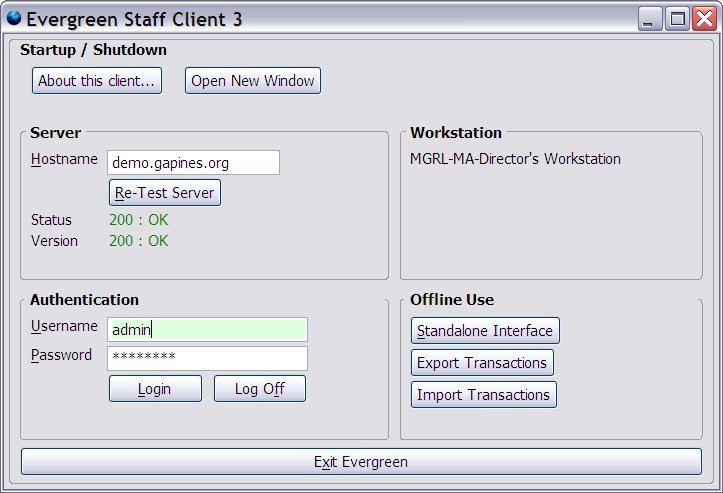Click into the Username field containing admin

point(207,330)
